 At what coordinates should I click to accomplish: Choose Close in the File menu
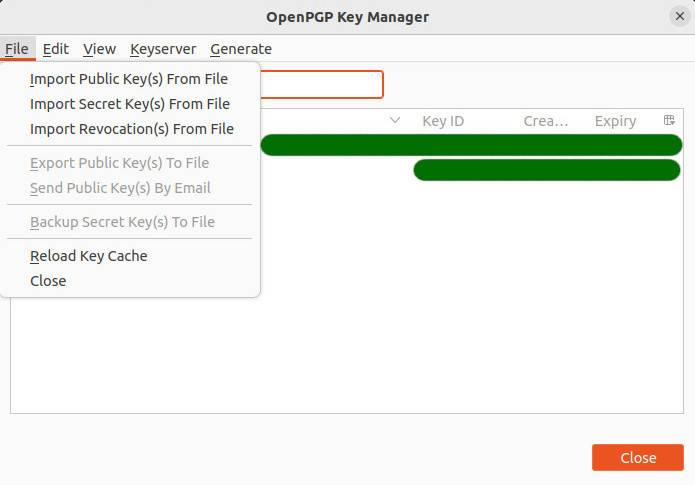48,281
